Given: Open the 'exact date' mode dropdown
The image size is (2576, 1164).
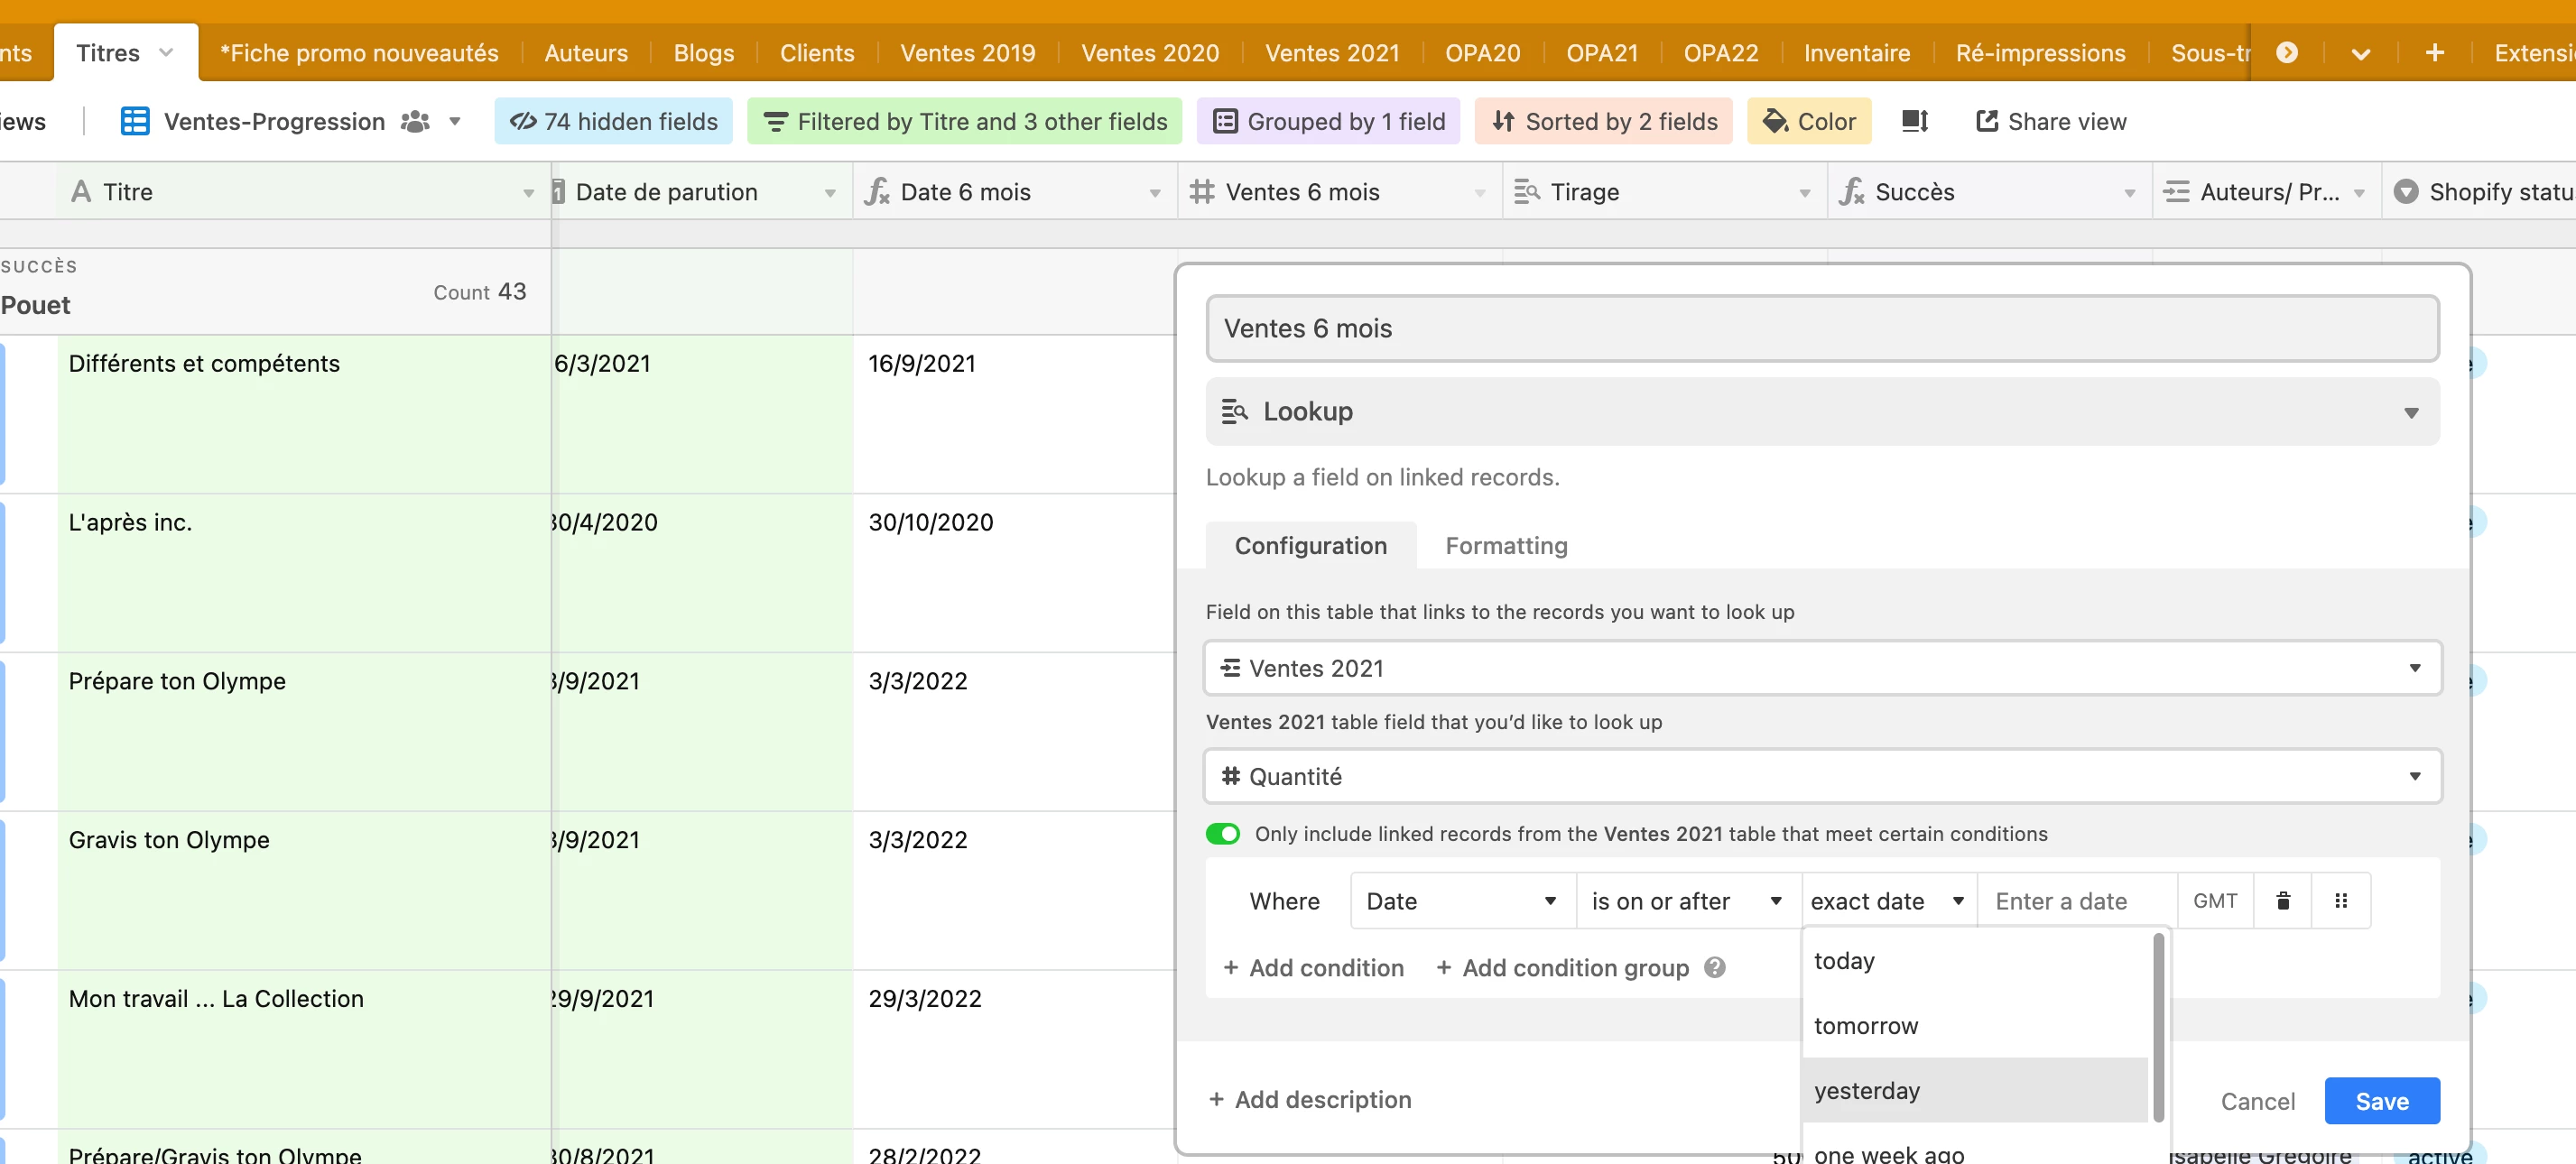Looking at the screenshot, I should tap(1888, 901).
